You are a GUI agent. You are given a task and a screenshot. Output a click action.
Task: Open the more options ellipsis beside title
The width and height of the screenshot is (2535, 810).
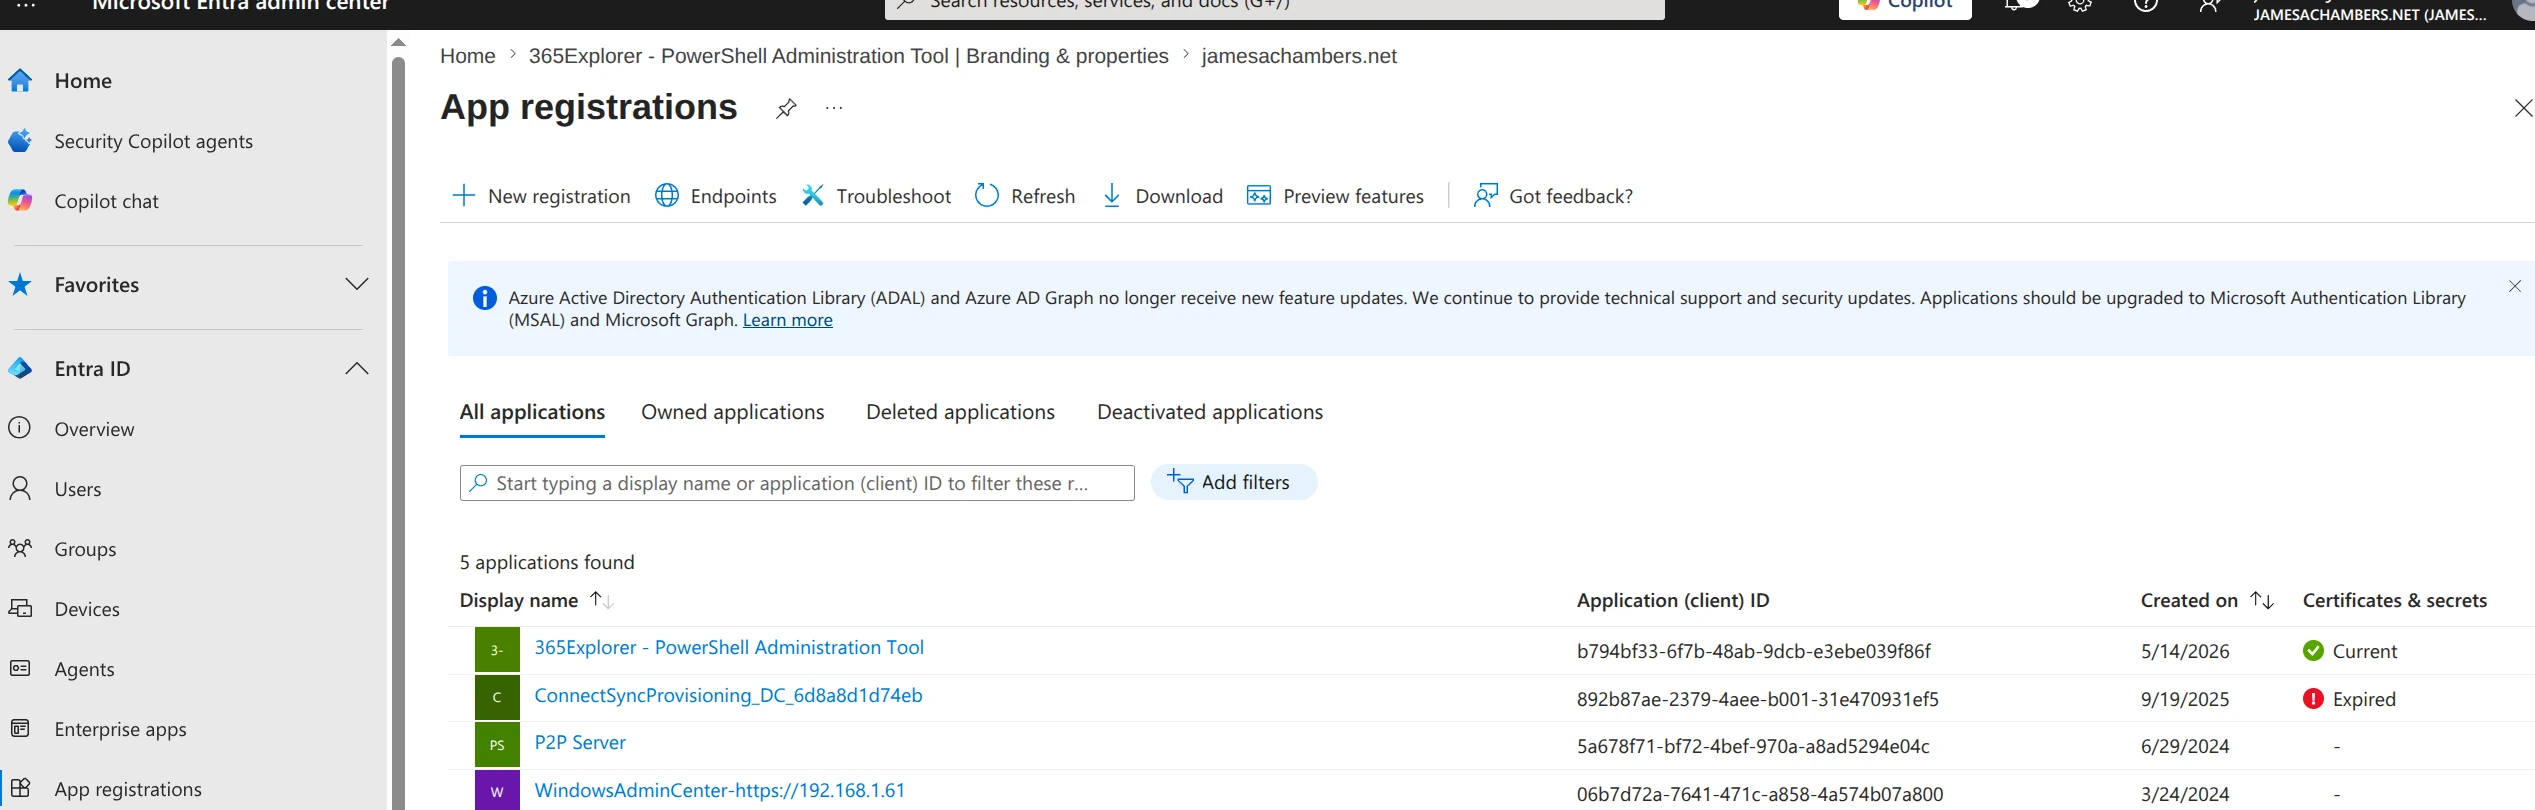(834, 108)
